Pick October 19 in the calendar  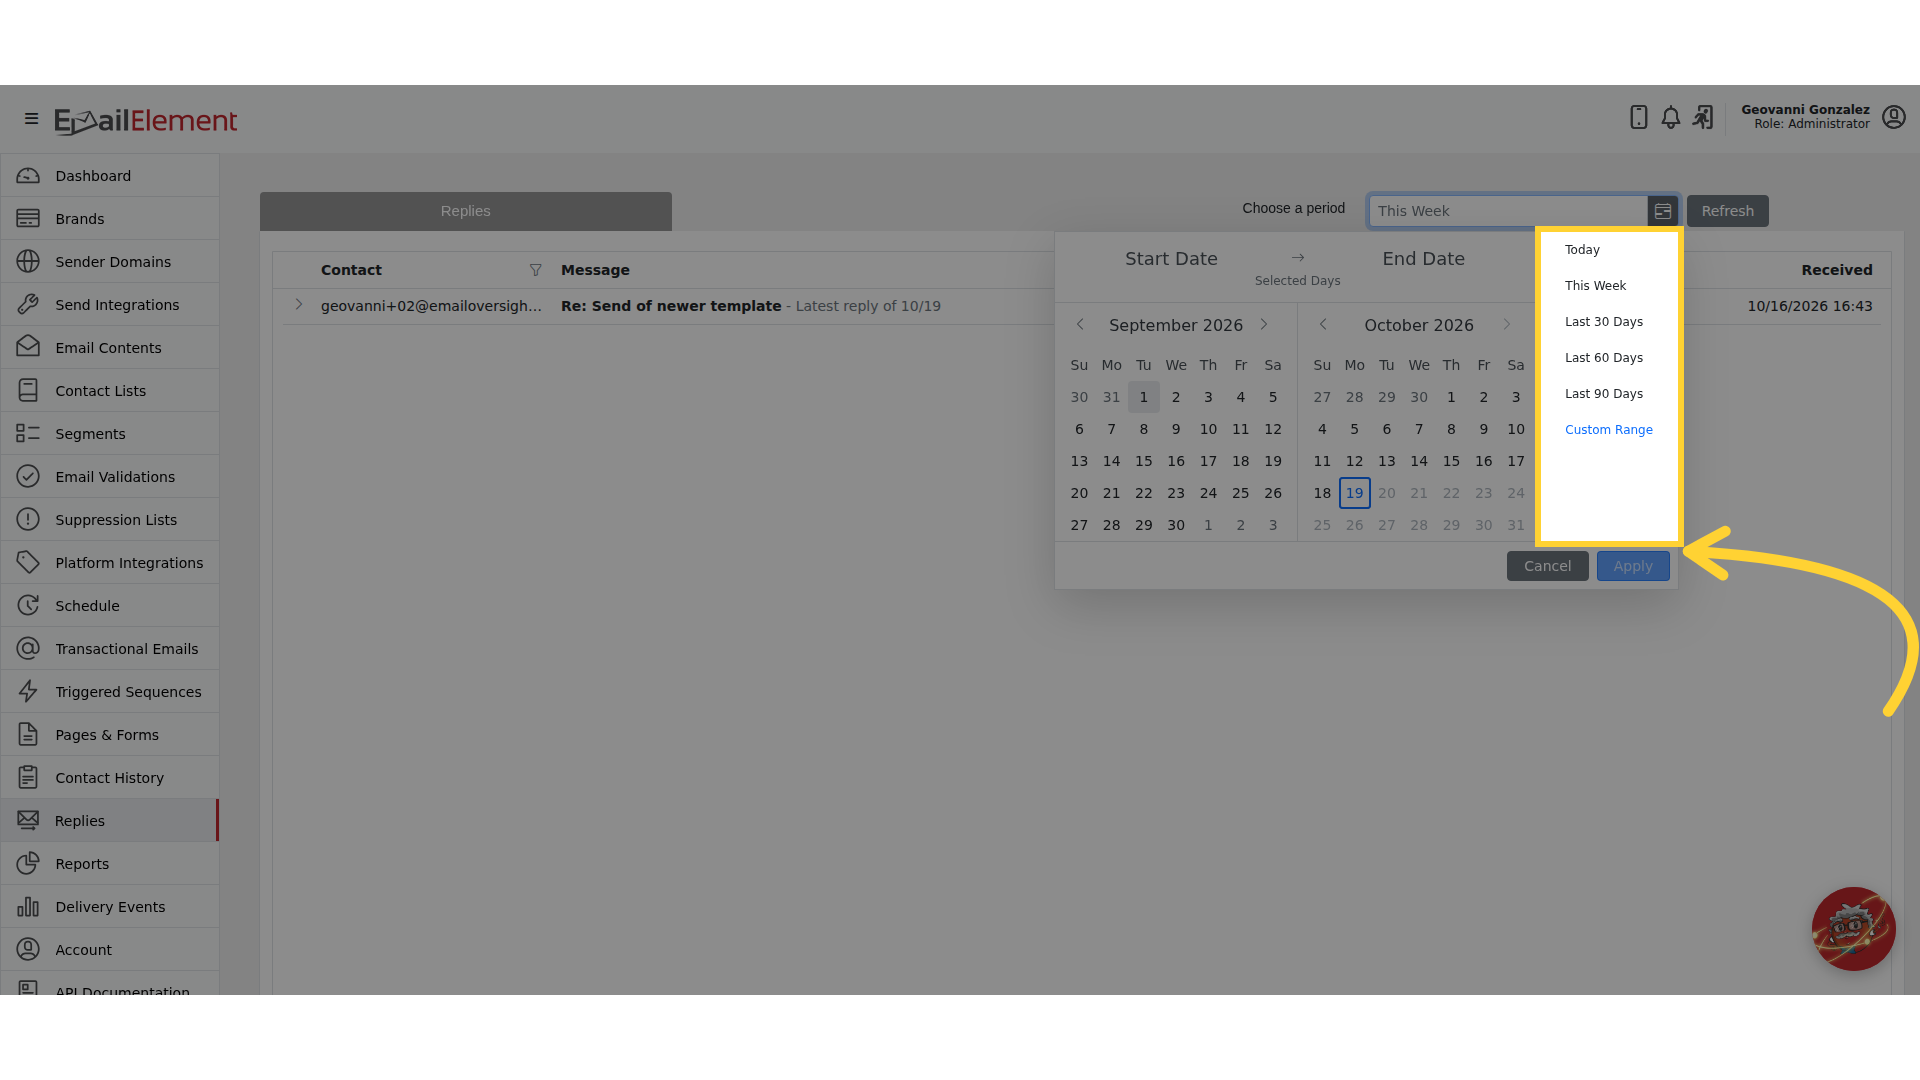1354,493
